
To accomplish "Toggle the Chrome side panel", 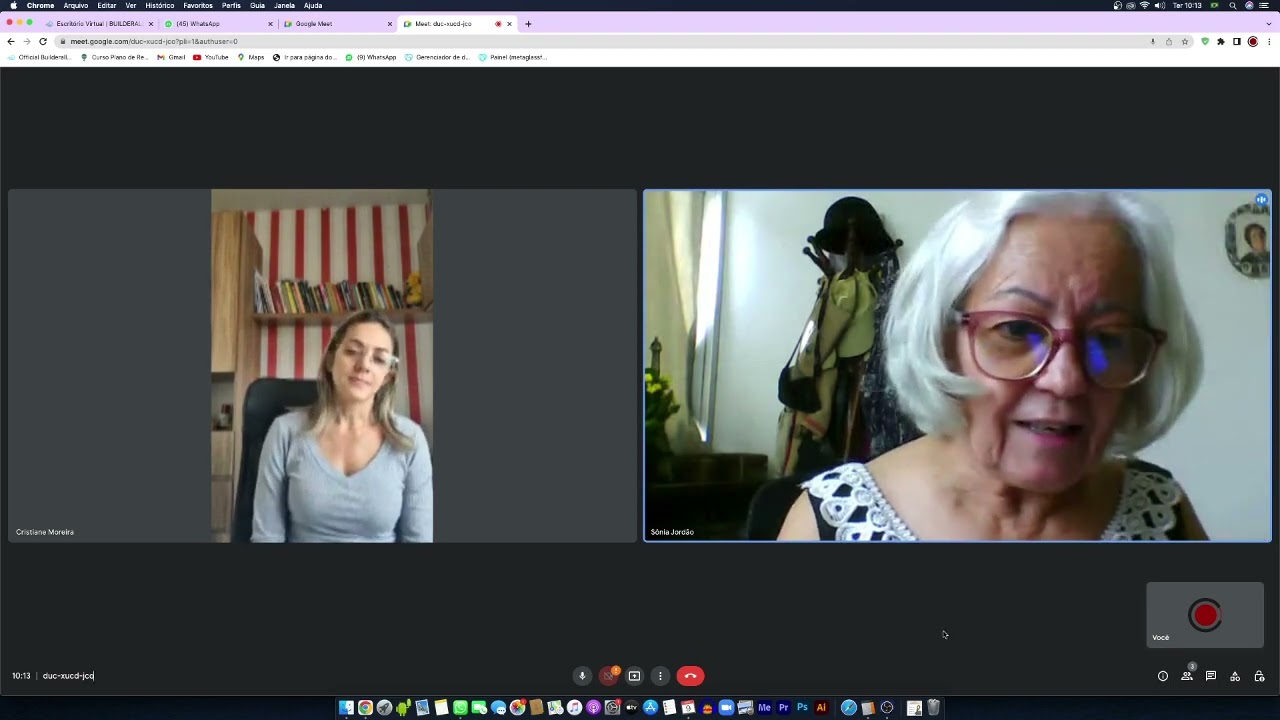I will pos(1237,41).
